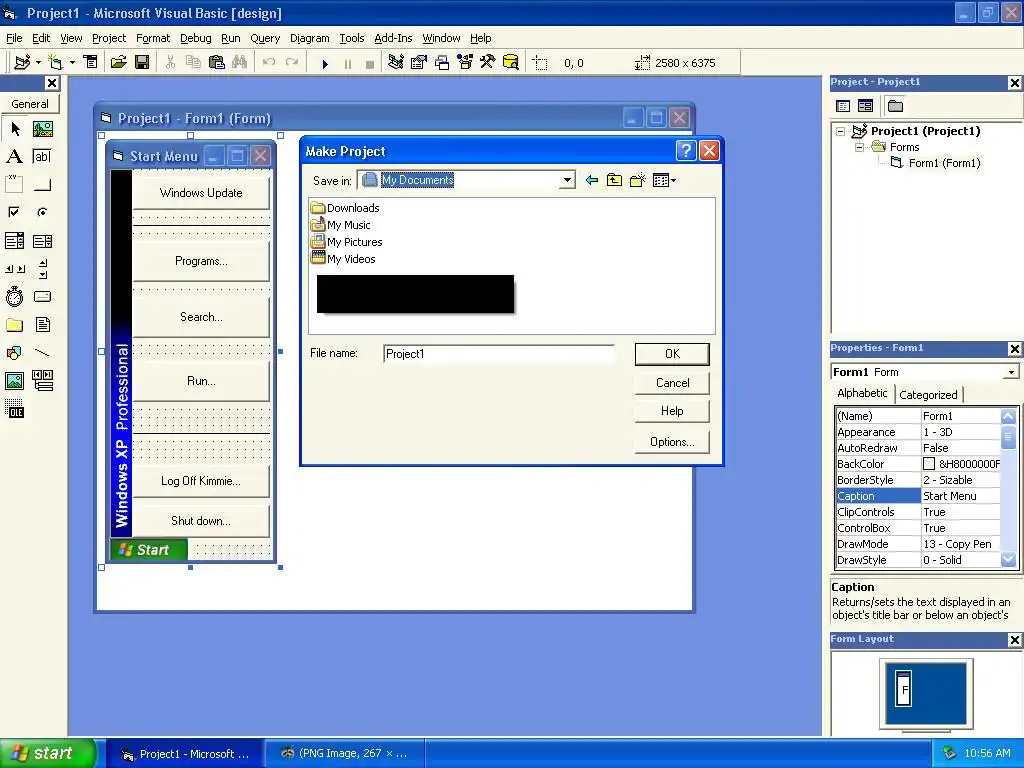Click the Properties Window toolbar icon
The width and height of the screenshot is (1024, 768).
419,63
